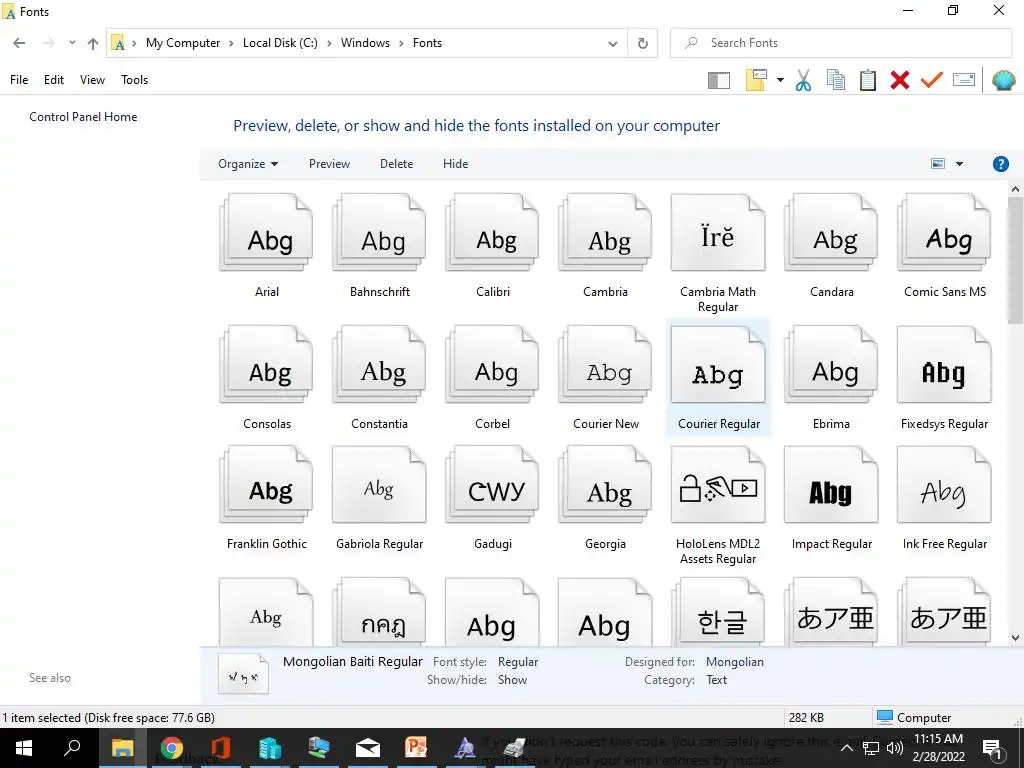This screenshot has width=1024, height=768.
Task: Click the orange checkmark toolbar icon
Action: 932,80
